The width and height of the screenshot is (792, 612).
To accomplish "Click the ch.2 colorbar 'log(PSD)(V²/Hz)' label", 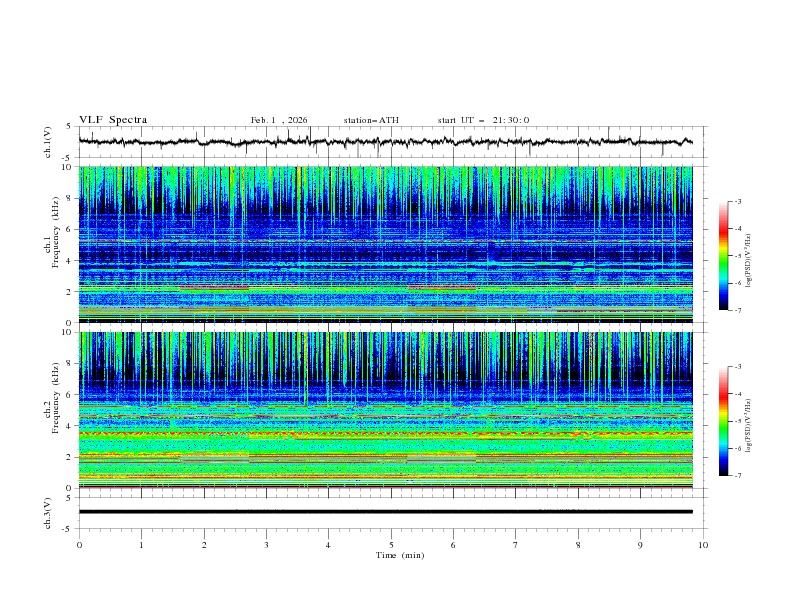I will 749,425.
